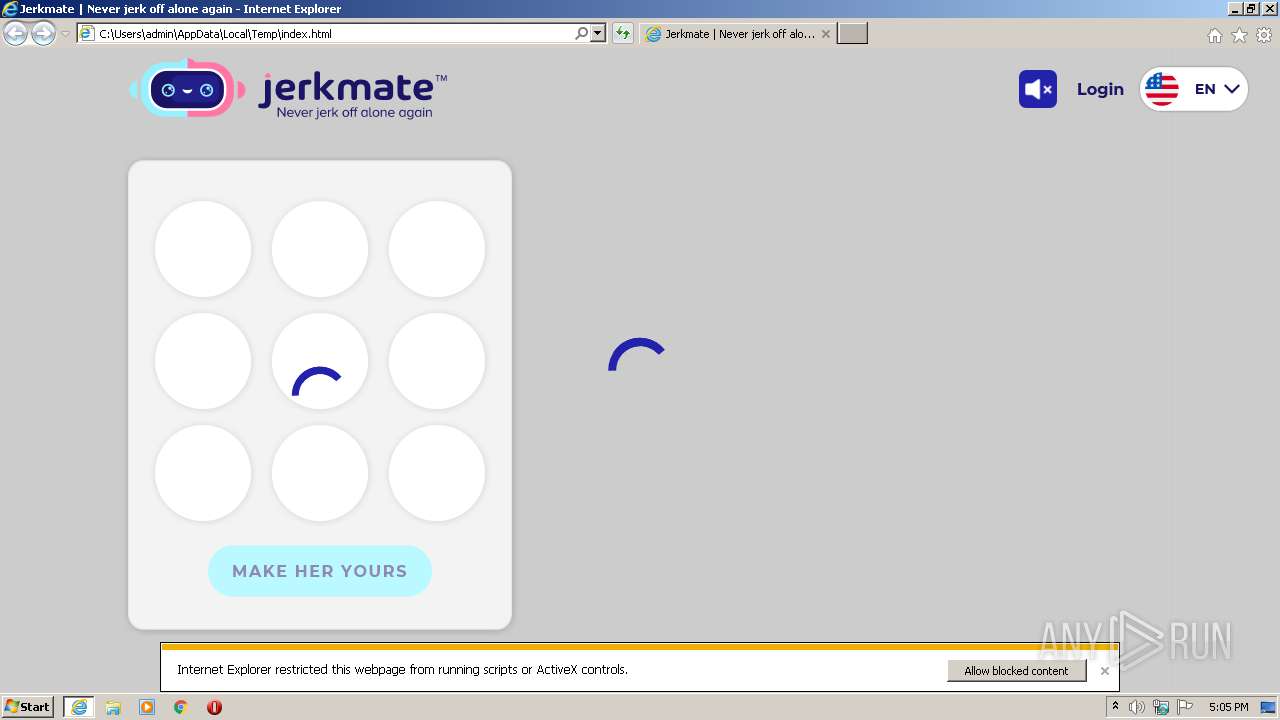The image size is (1280, 720).
Task: Go forward with IE forward arrow
Action: (x=43, y=33)
